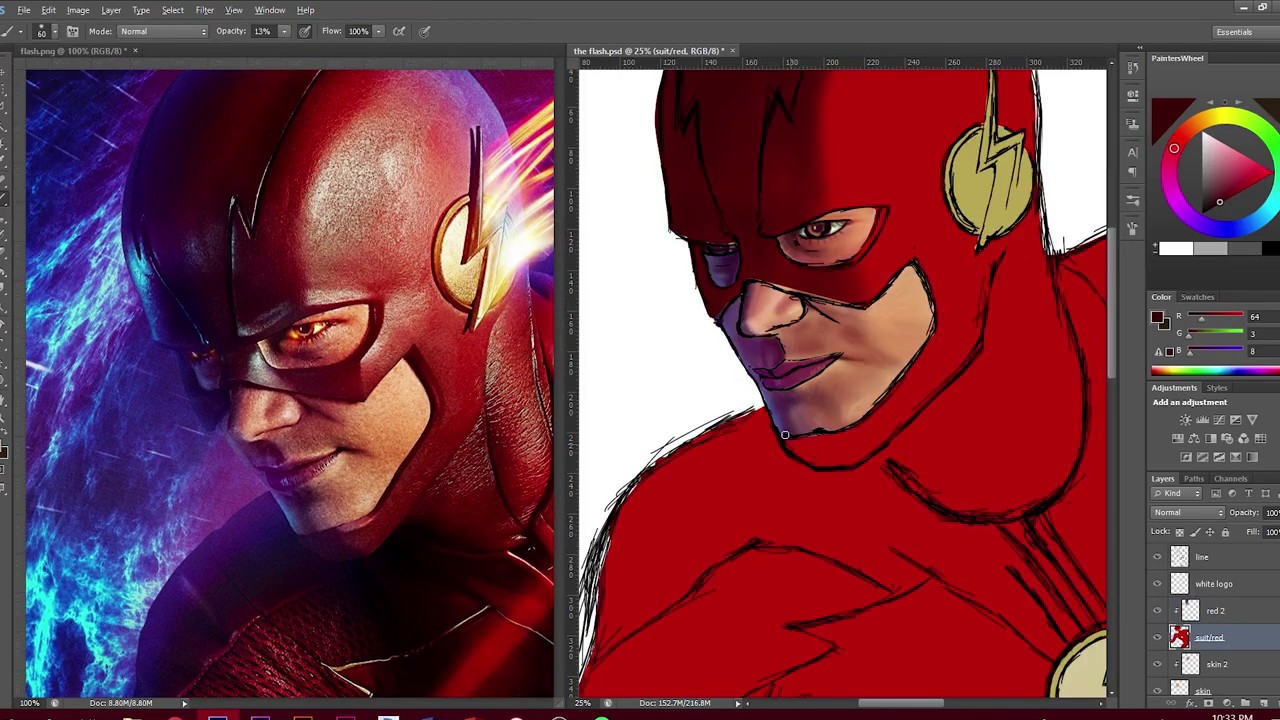This screenshot has height=720, width=1280.
Task: Switch to the Swatches tab
Action: [x=1197, y=297]
